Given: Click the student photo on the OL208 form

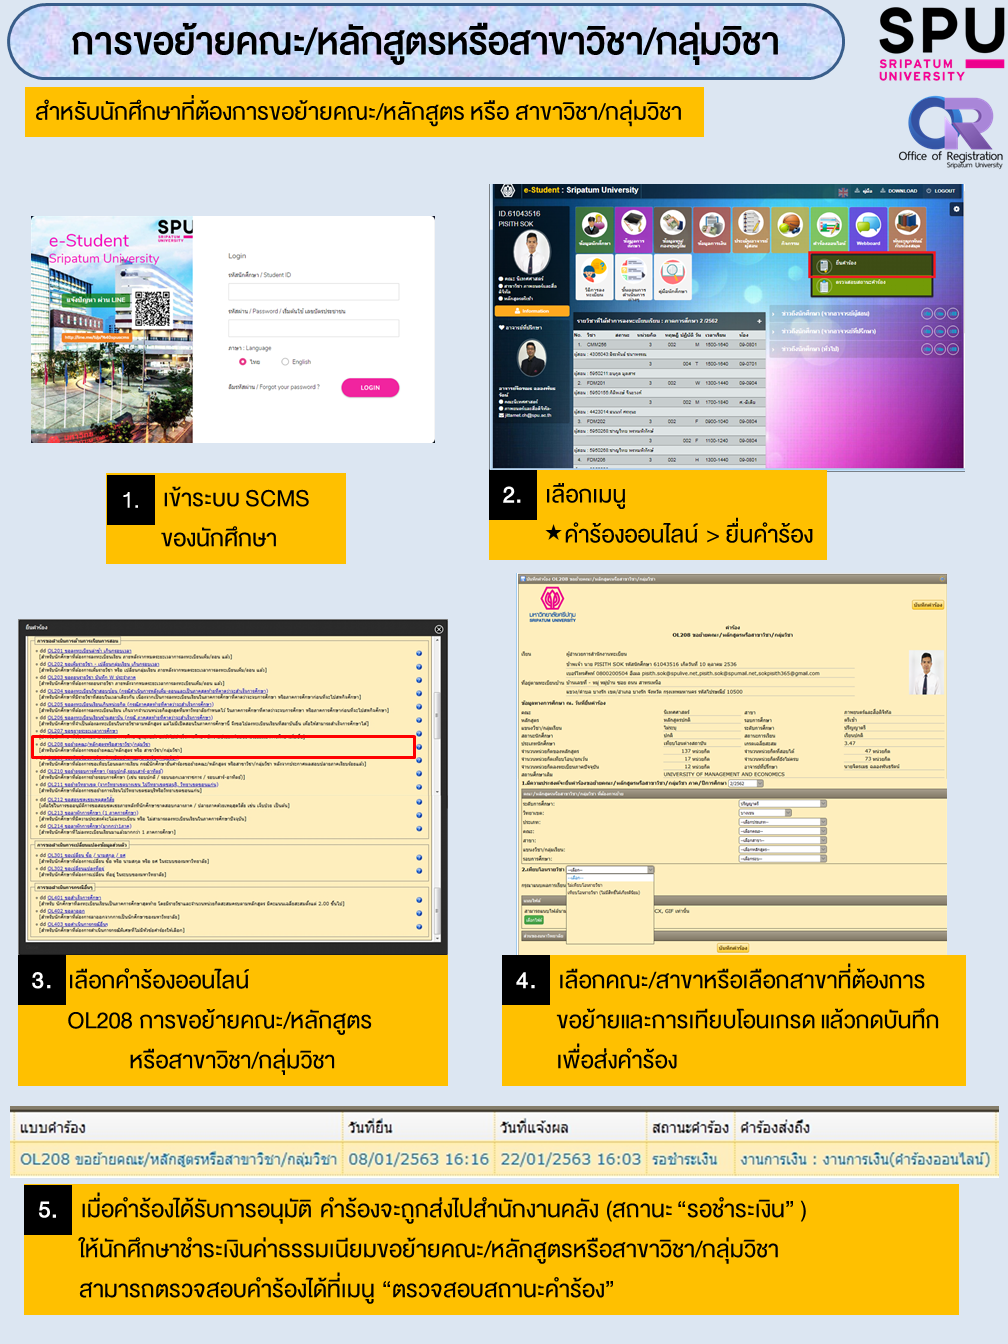Looking at the screenshot, I should click(x=926, y=674).
